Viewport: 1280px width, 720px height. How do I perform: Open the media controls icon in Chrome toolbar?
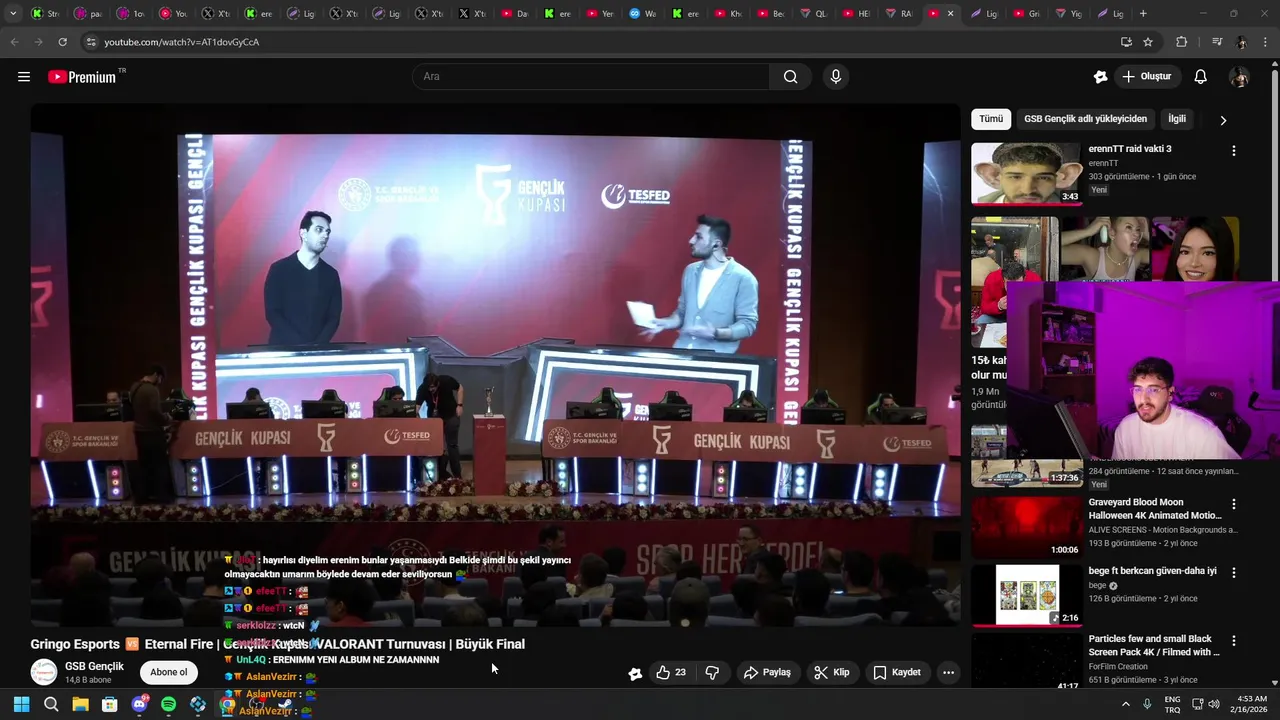tap(1217, 42)
